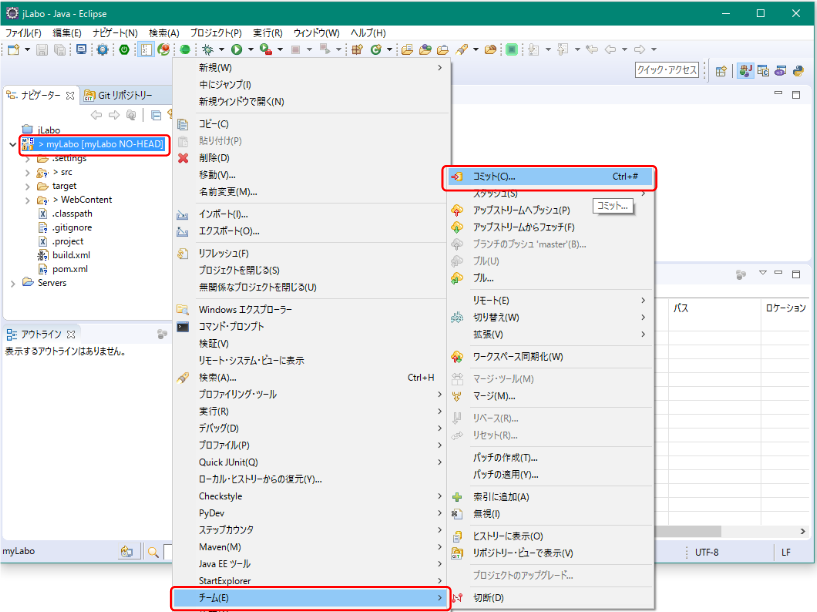Select コミット(C)... in Team submenu
This screenshot has height=612, width=817.
(549, 177)
